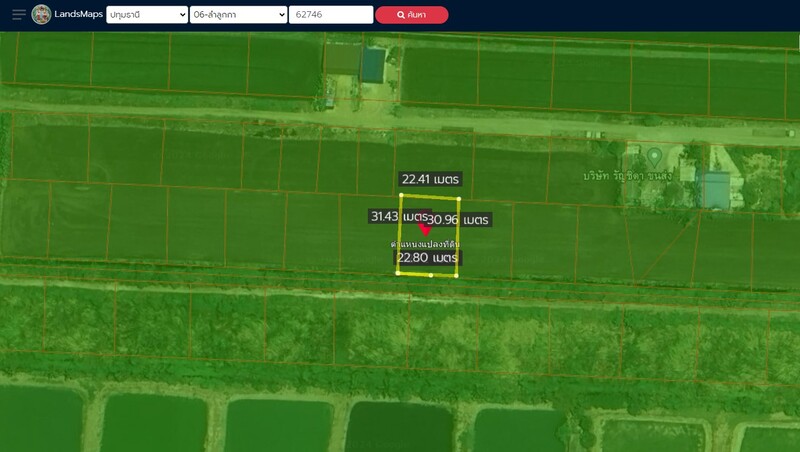Click the top-left corner of yellow parcel

pos(401,195)
